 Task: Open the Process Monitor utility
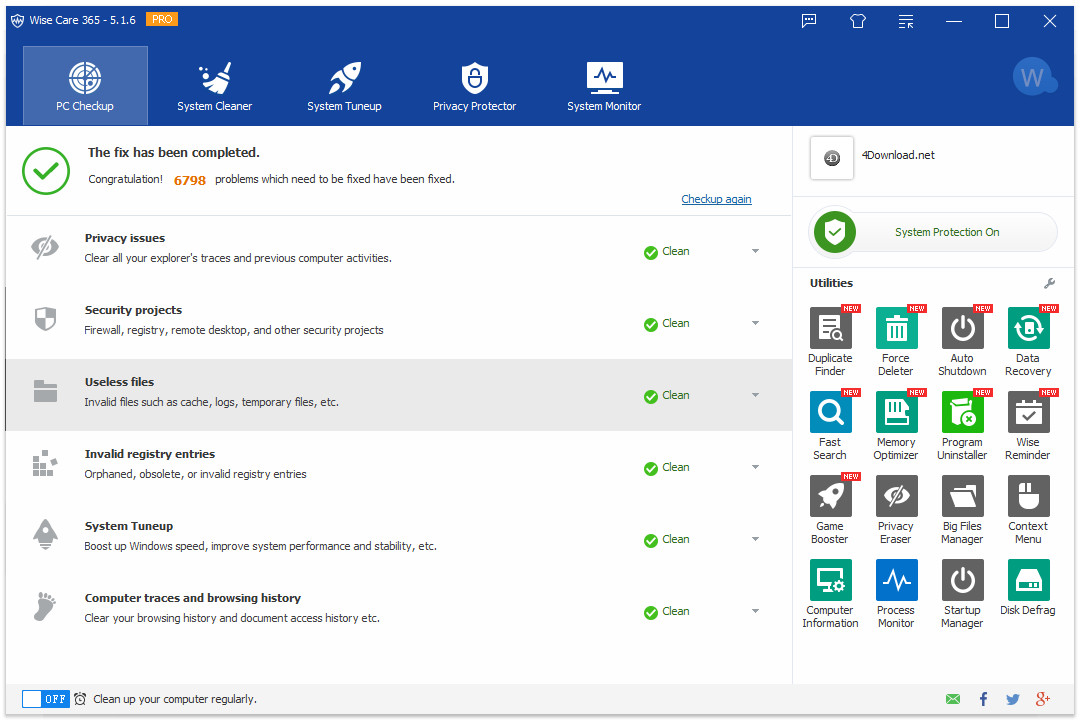click(896, 581)
